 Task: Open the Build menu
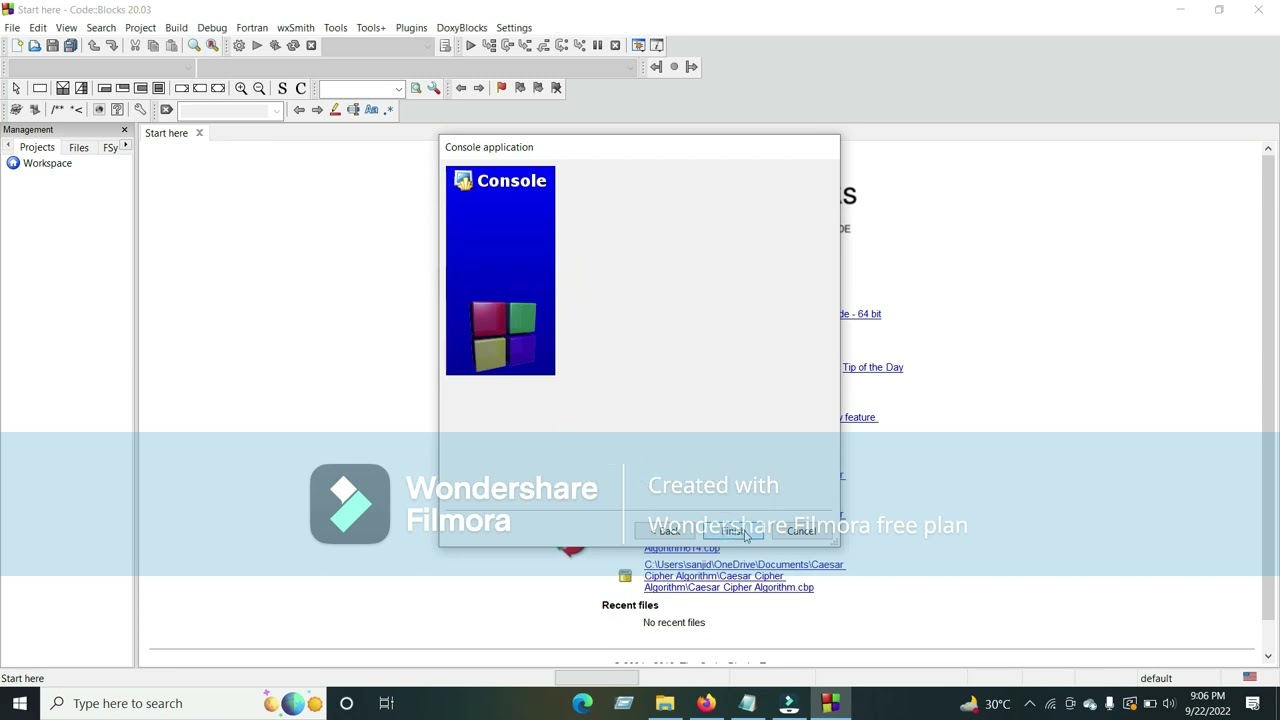(176, 28)
